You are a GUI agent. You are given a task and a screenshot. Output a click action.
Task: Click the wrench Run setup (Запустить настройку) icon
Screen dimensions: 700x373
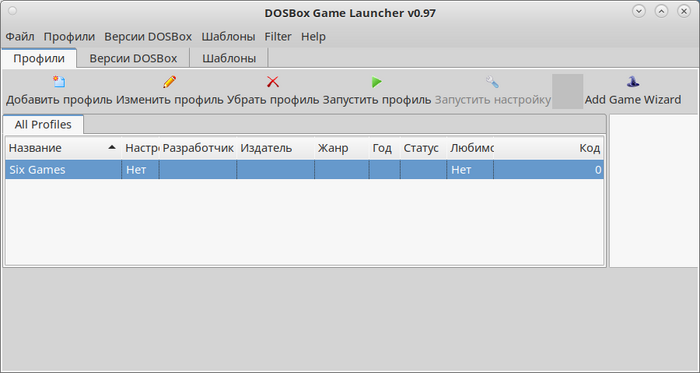(492, 82)
